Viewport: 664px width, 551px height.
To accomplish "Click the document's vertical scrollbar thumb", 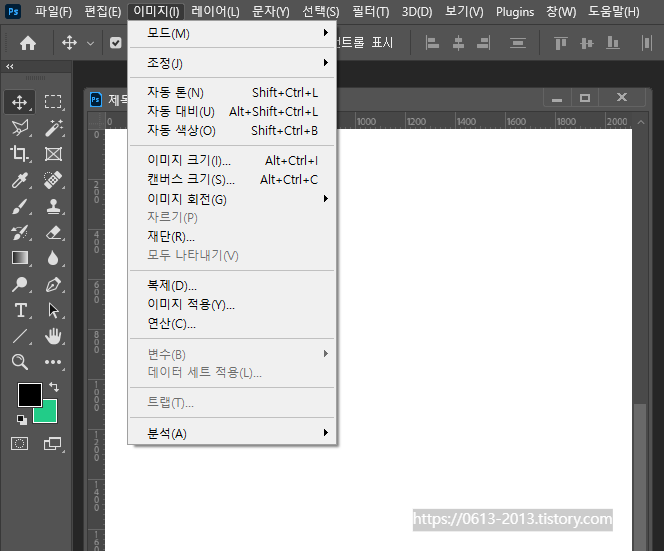I will tap(640, 476).
